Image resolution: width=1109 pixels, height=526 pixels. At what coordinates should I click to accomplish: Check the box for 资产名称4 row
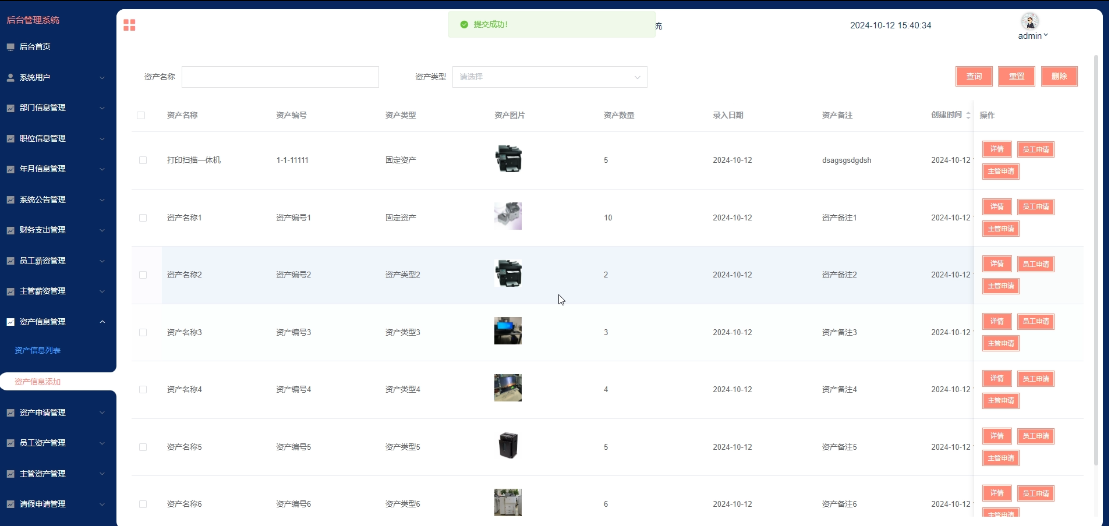143,390
